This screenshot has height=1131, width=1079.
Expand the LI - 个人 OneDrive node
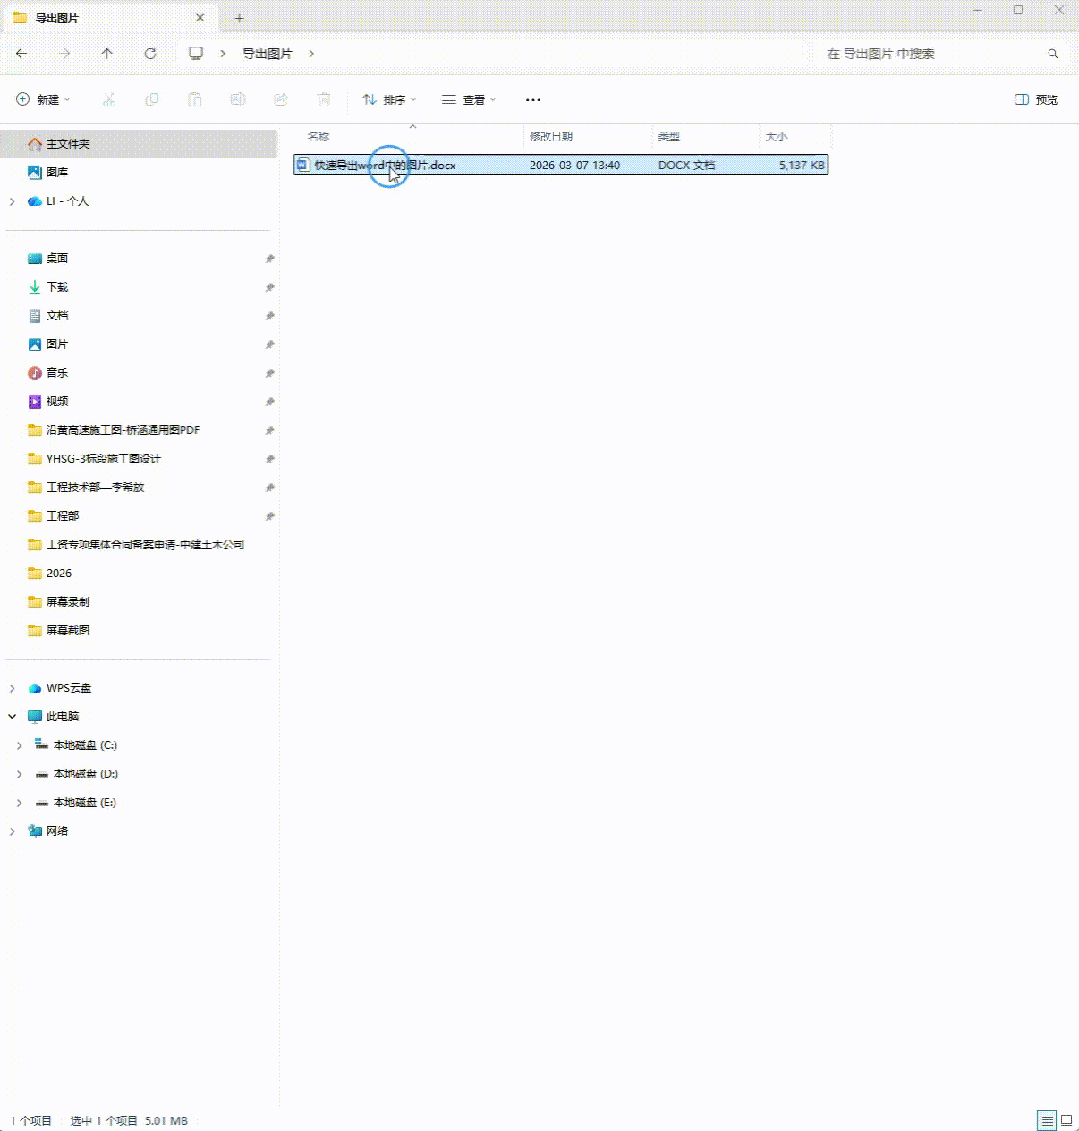[12, 201]
